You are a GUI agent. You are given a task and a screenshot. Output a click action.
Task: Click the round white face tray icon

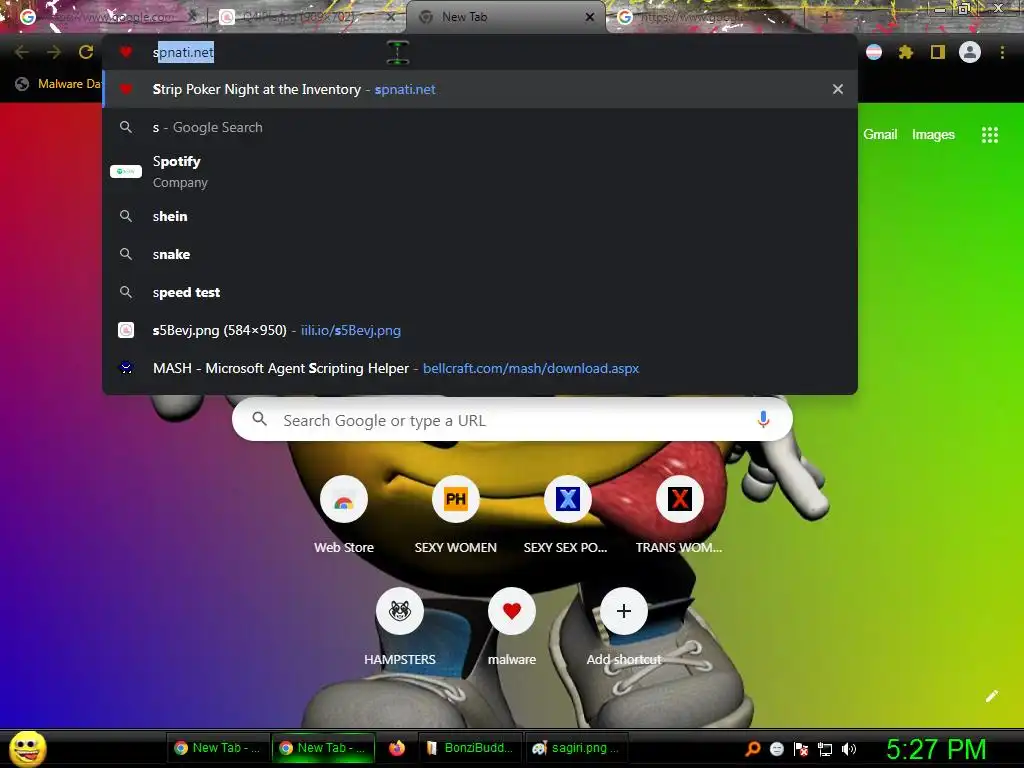776,749
